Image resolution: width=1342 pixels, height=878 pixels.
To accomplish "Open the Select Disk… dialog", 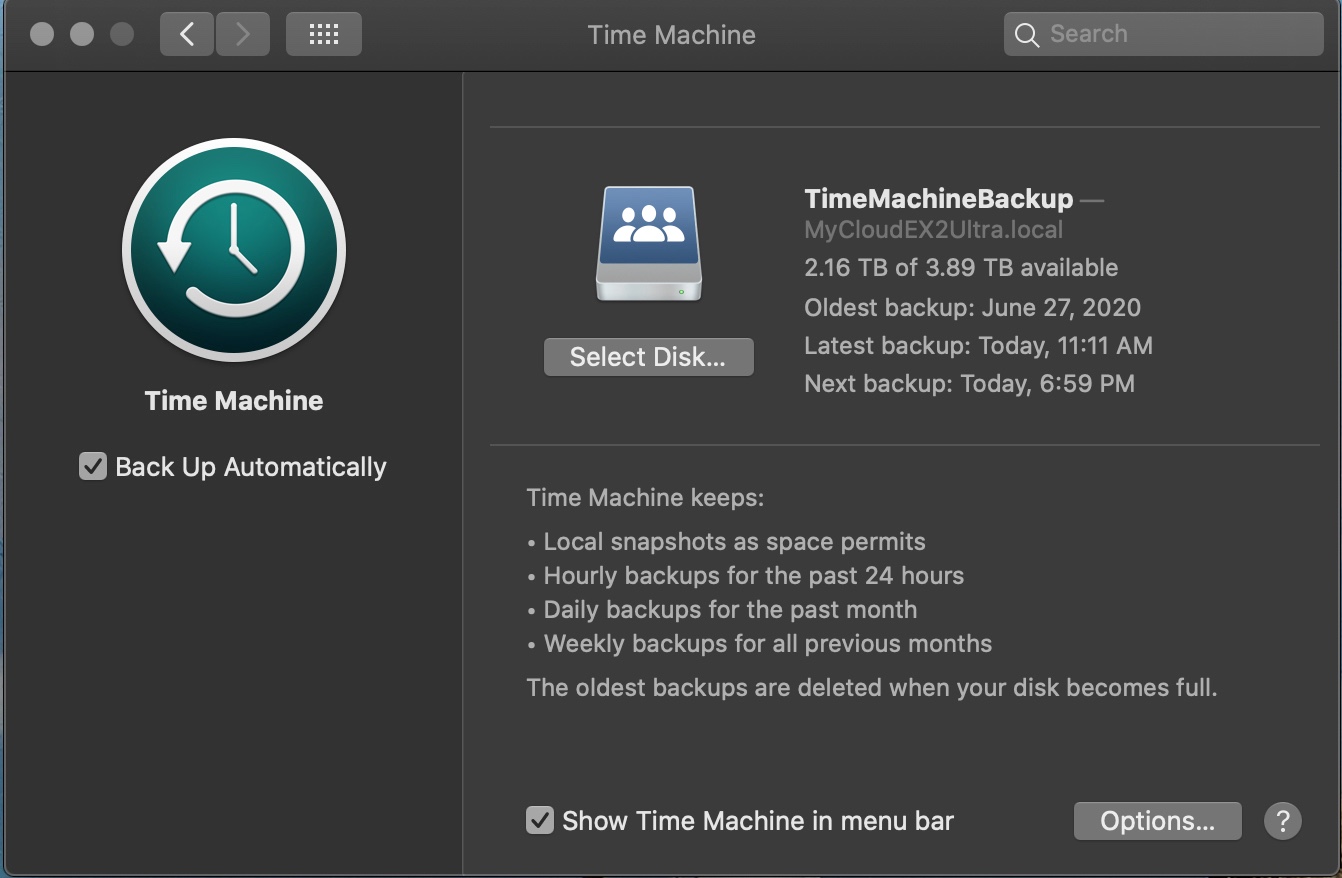I will point(648,357).
